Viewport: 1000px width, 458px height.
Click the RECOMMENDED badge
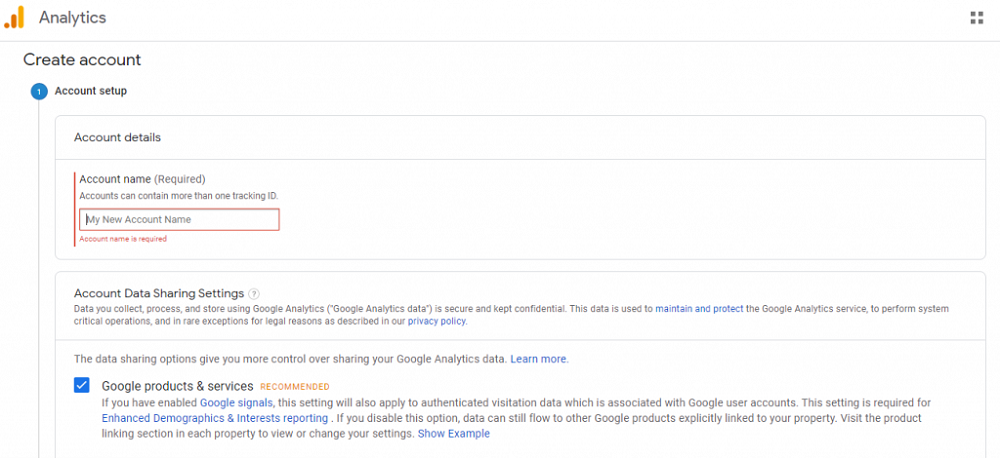coord(295,387)
